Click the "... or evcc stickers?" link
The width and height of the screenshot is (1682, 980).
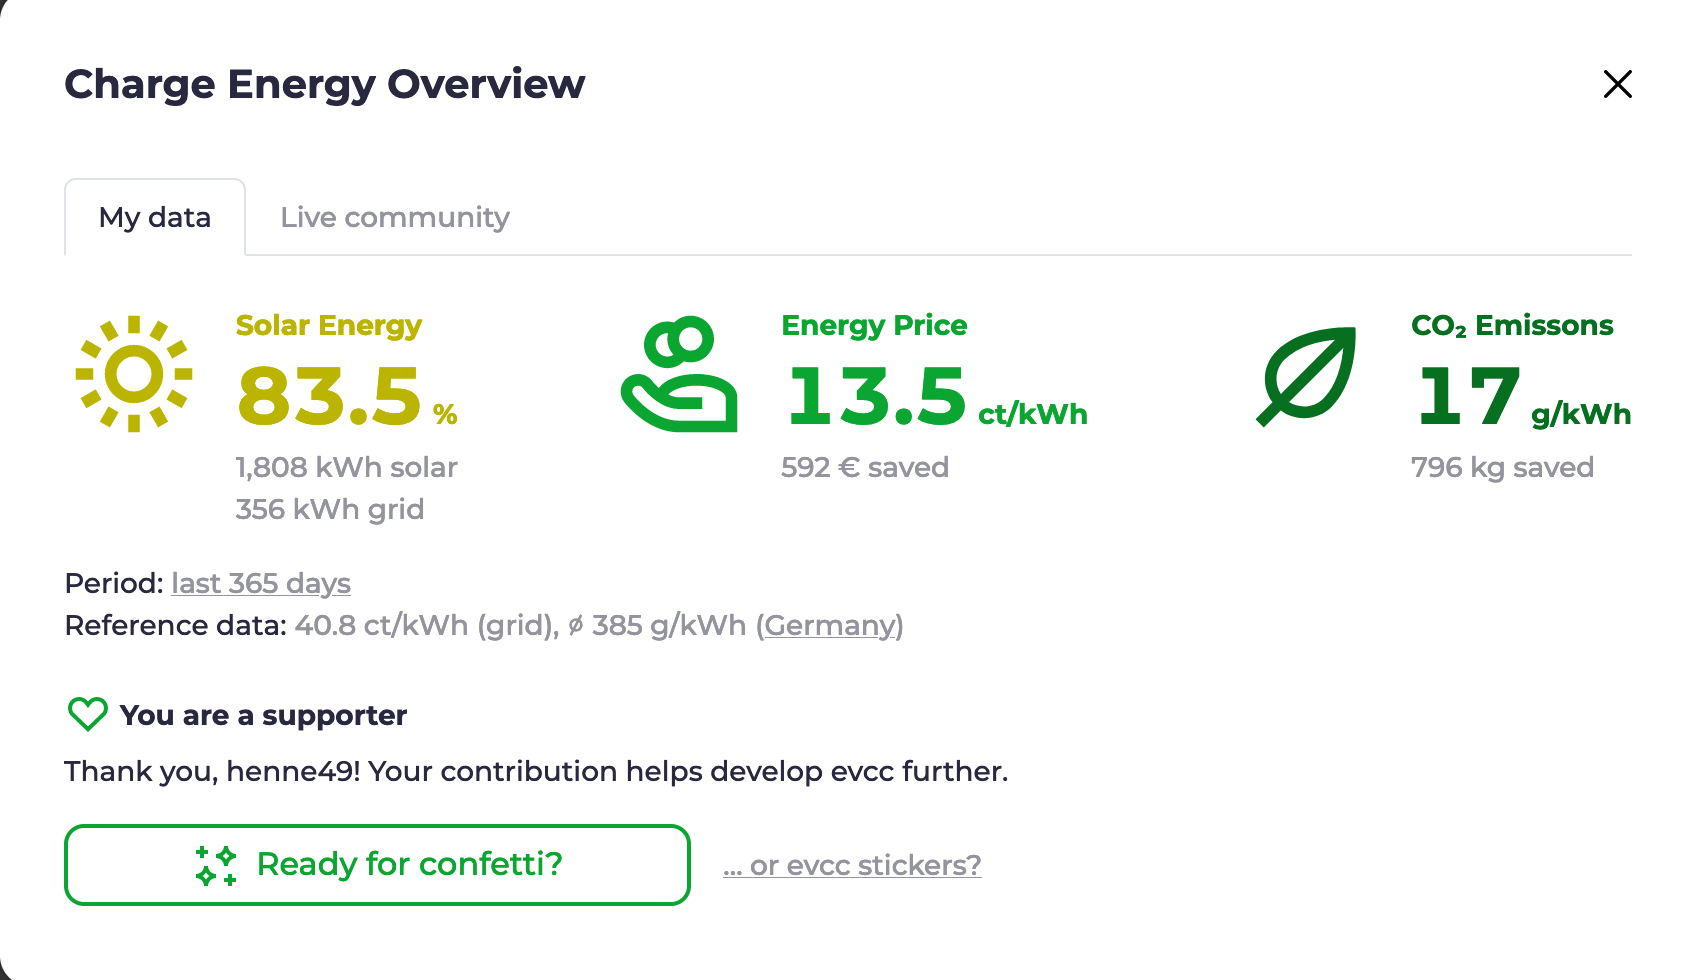(851, 864)
